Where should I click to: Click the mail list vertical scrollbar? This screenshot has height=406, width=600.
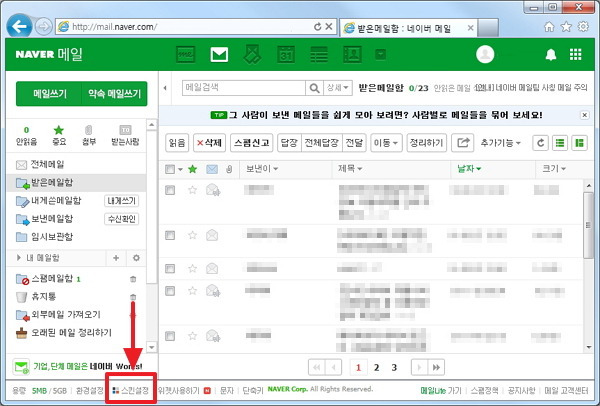tap(589, 225)
